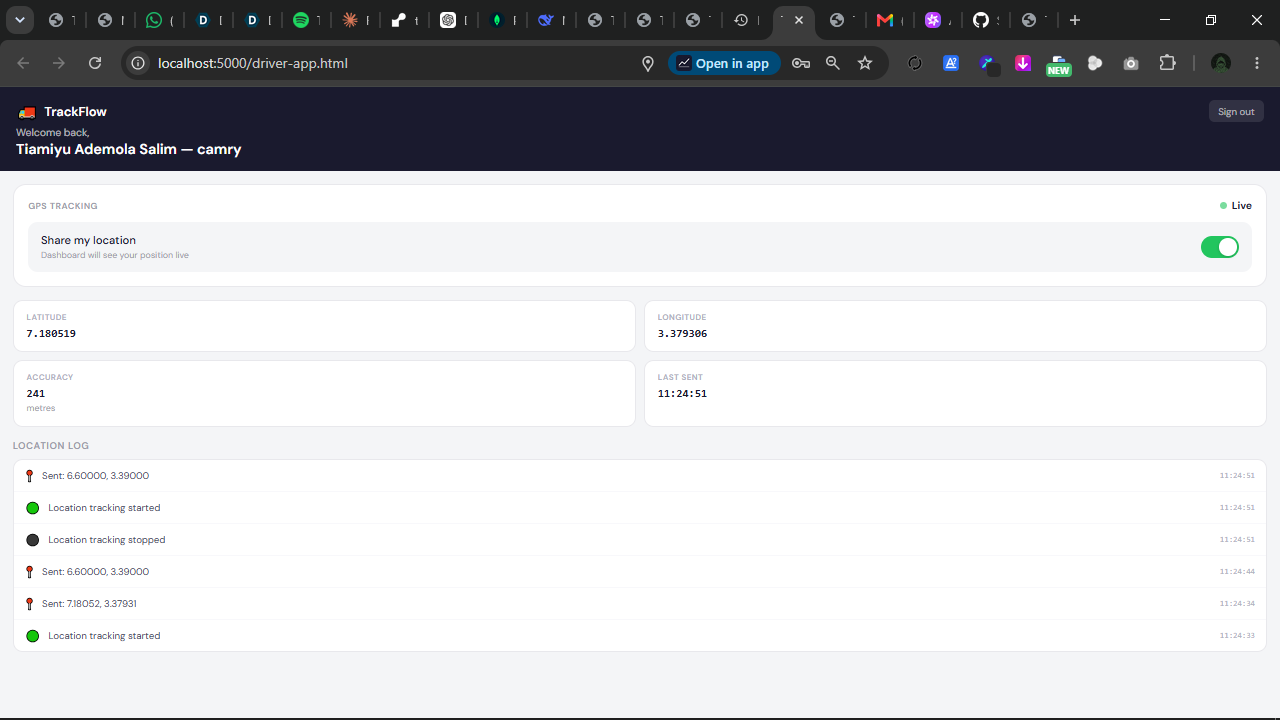
Task: Open the tab search dropdown arrow
Action: coord(19,20)
